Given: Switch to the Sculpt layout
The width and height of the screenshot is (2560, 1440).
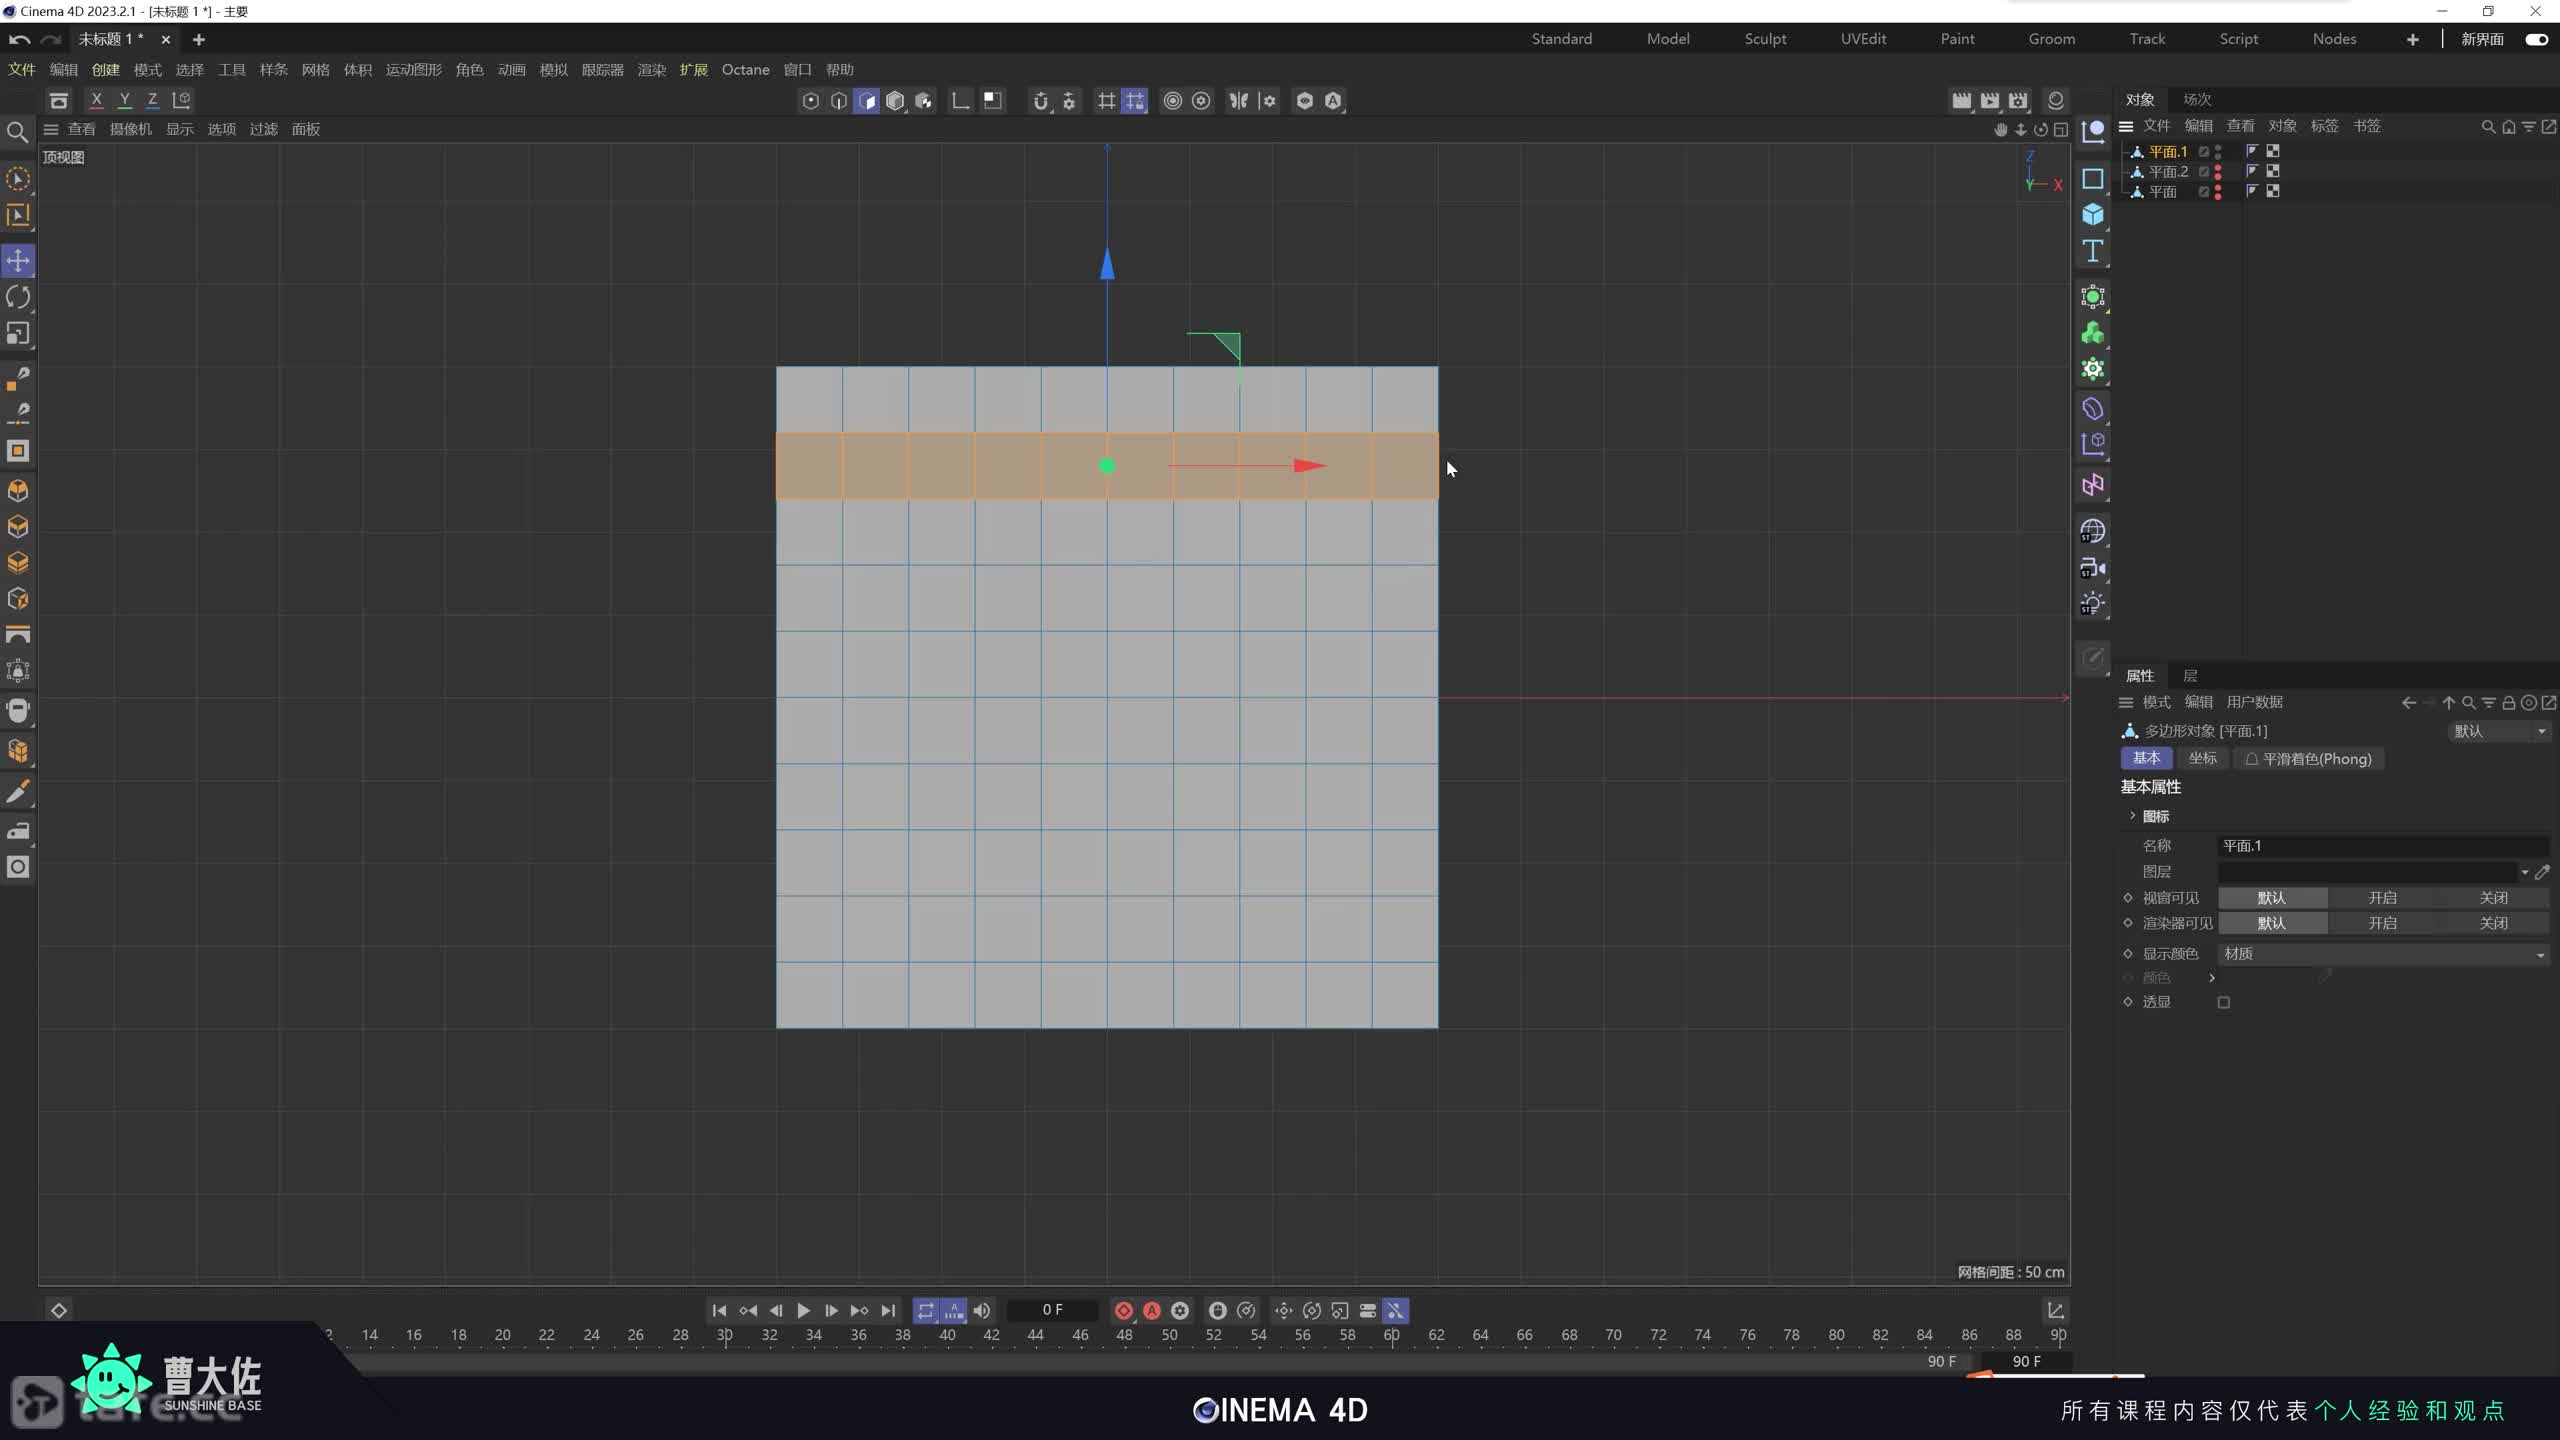Looking at the screenshot, I should coord(1764,39).
